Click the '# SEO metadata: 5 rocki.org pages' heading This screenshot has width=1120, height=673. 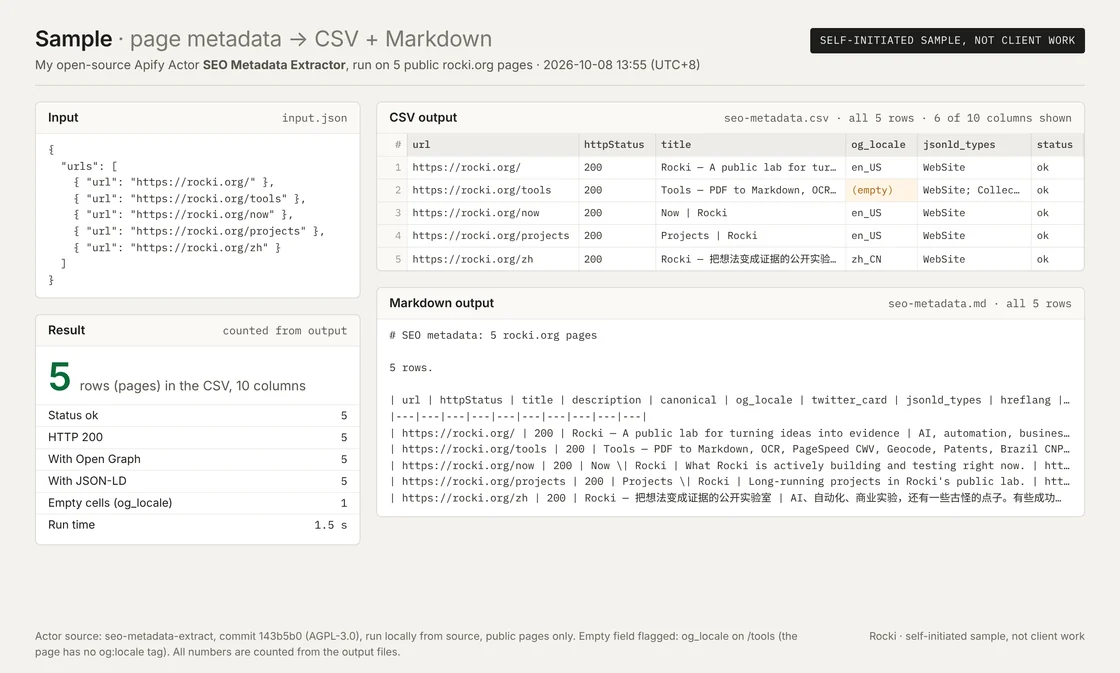pos(493,335)
